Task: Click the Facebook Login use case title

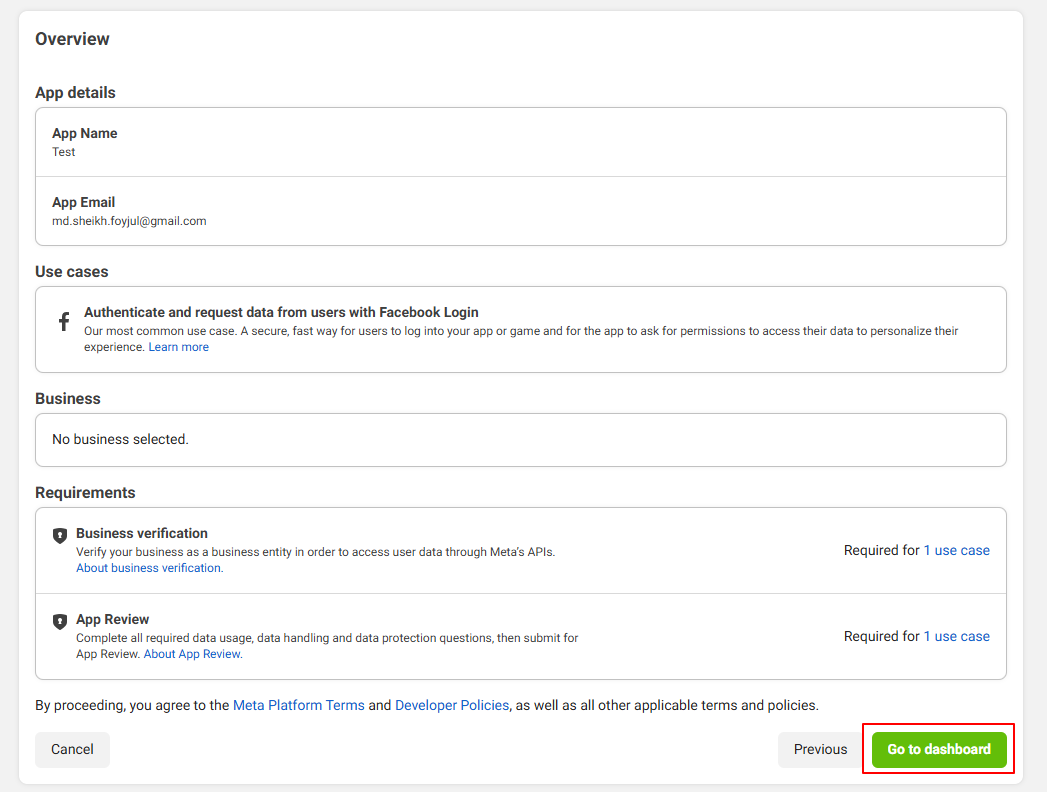Action: (x=281, y=313)
